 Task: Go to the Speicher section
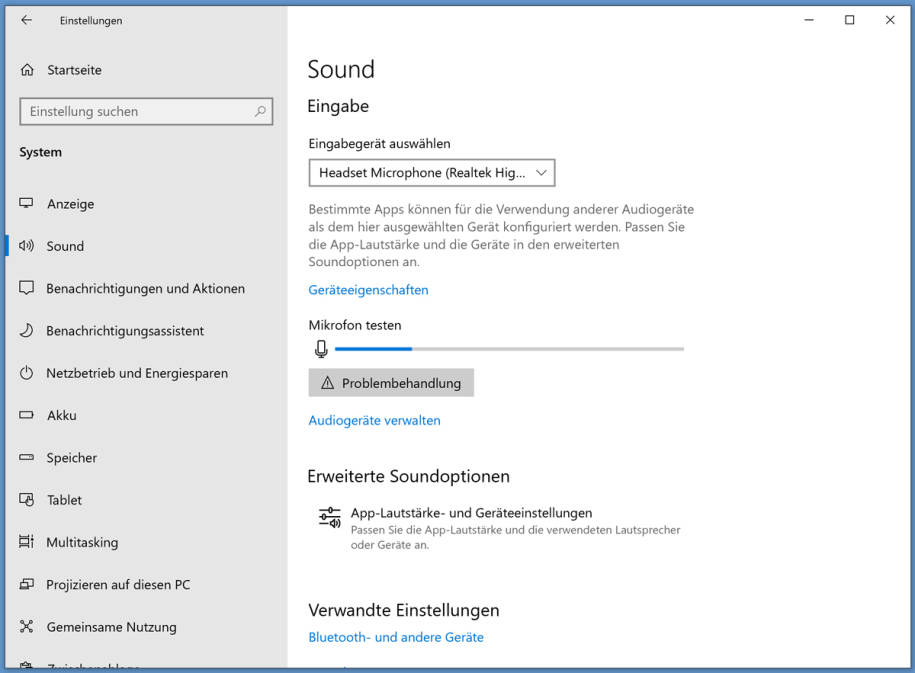pos(71,458)
